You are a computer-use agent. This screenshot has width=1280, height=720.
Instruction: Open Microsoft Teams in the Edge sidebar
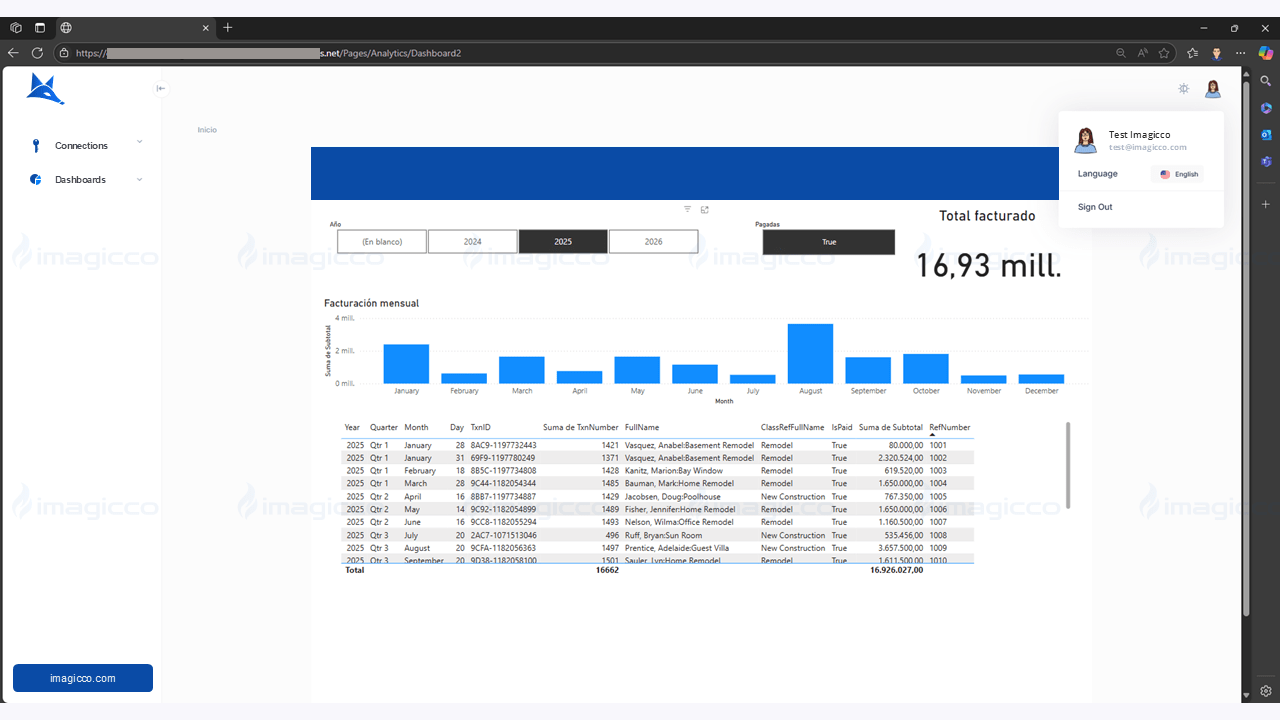point(1266,161)
